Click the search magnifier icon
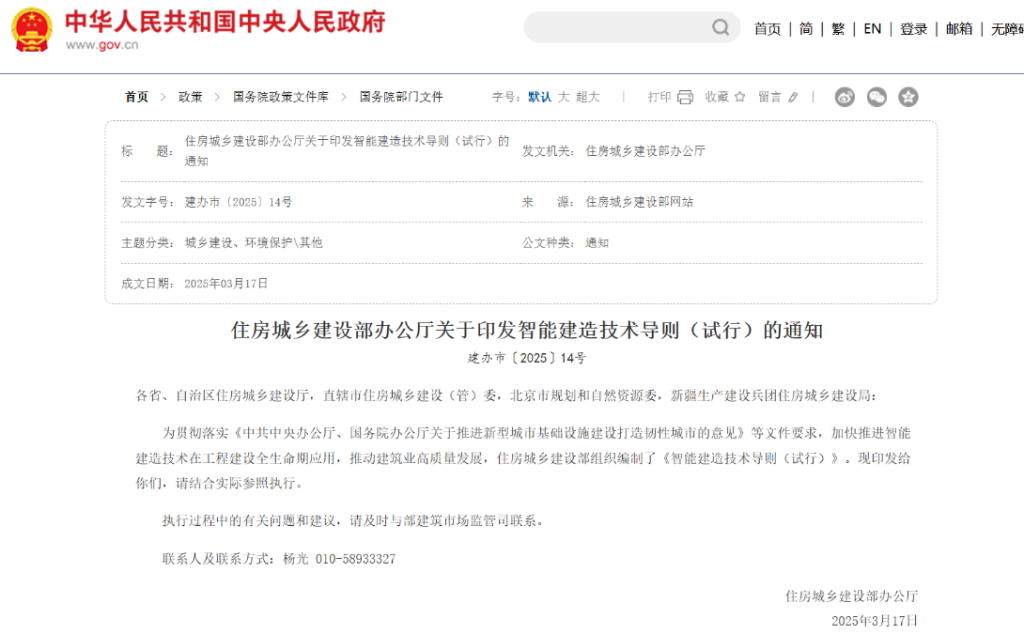 720,28
